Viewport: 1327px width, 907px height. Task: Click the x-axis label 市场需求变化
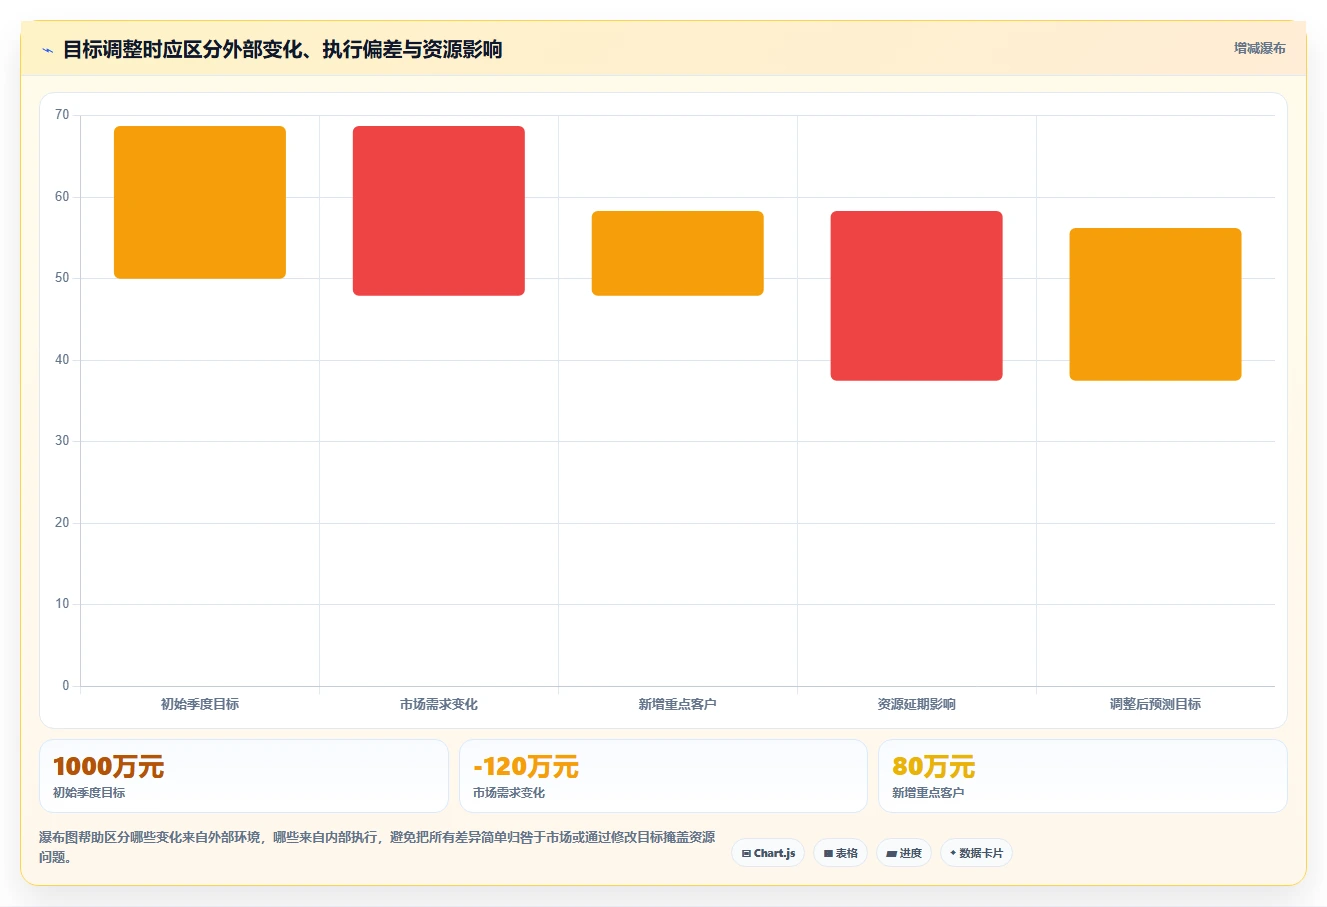[x=439, y=704]
